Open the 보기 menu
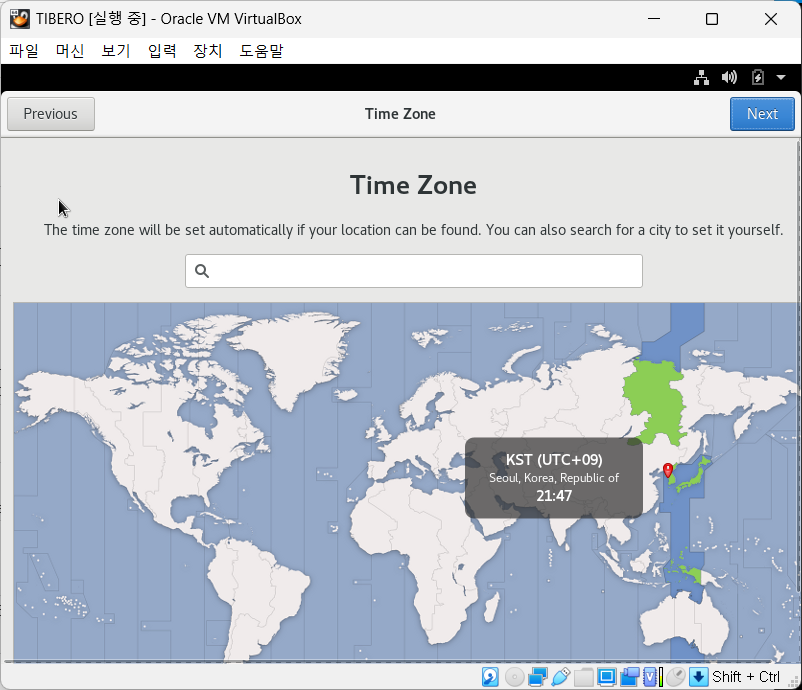802x690 pixels. point(116,51)
